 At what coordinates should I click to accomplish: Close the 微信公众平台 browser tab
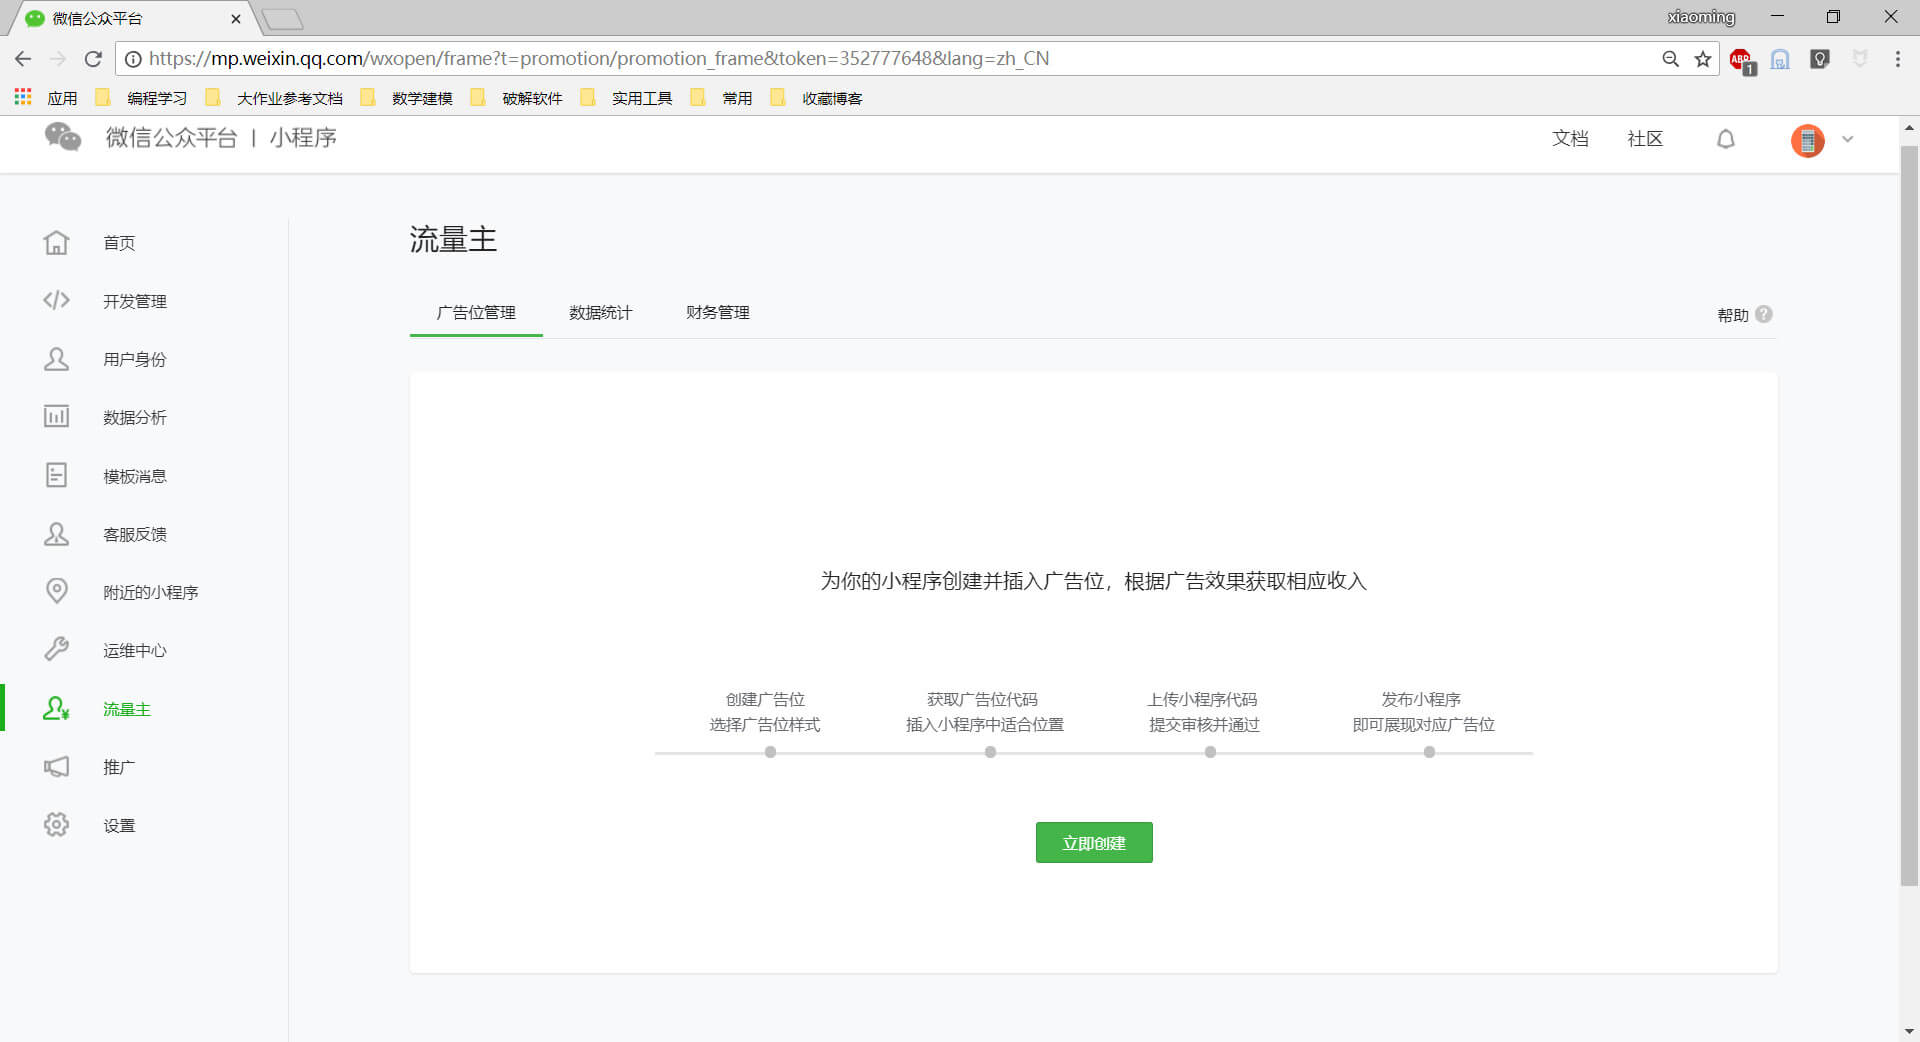point(236,19)
